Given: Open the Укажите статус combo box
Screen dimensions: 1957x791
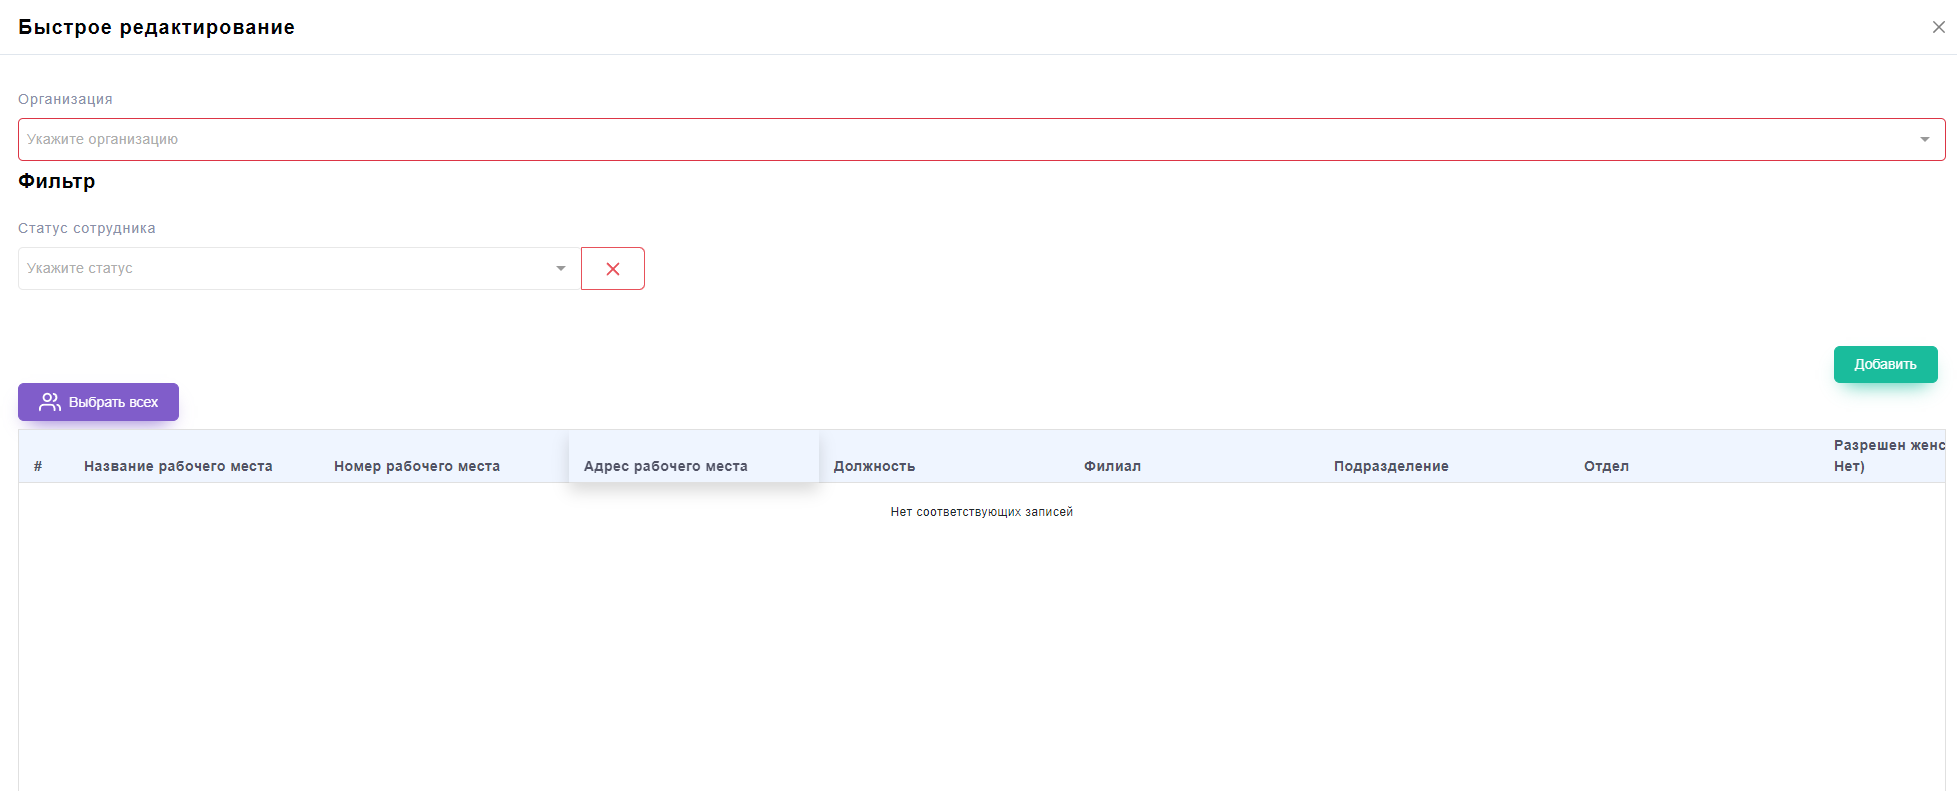Looking at the screenshot, I should tap(285, 268).
